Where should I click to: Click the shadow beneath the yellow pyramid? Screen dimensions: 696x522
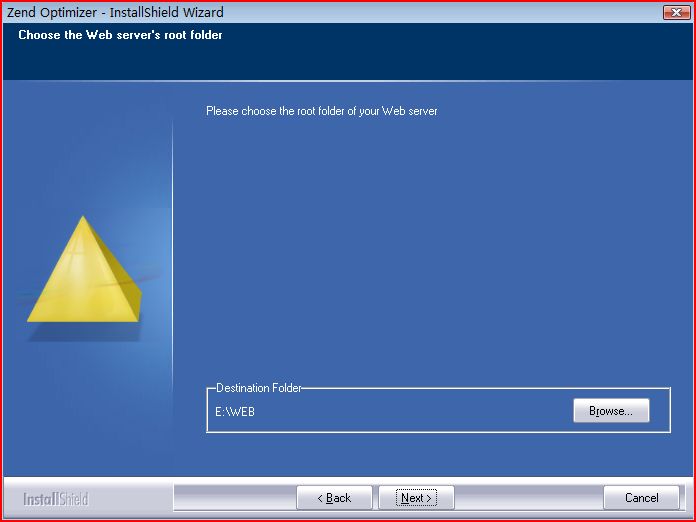[x=84, y=332]
